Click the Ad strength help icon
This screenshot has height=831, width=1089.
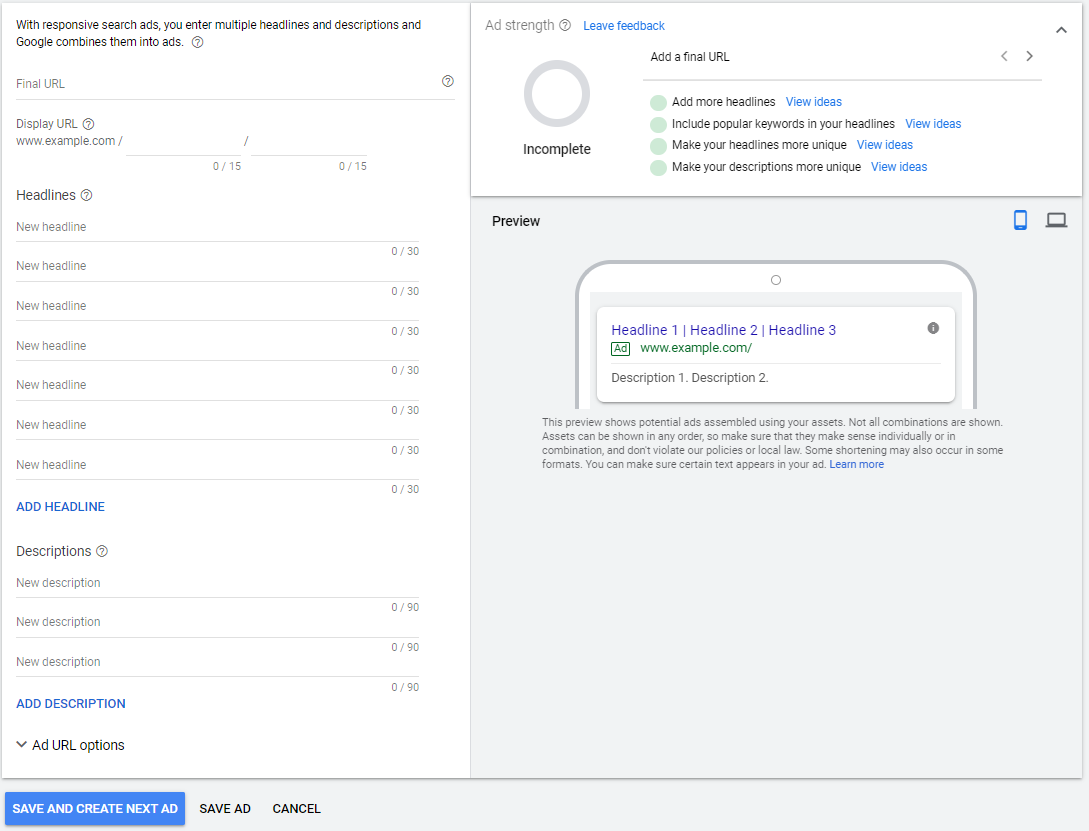pyautogui.click(x=565, y=25)
